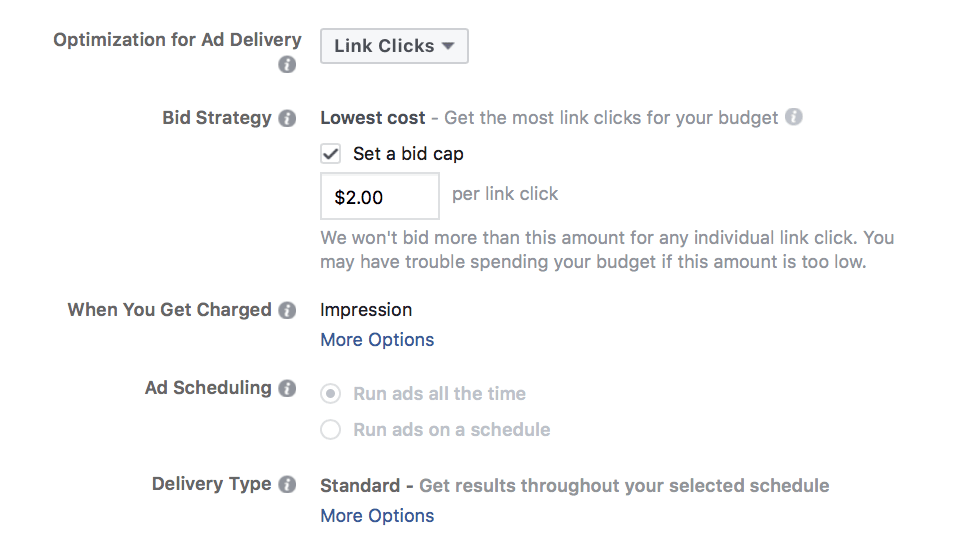Screen dimensions: 964x556
Task: Click info icon under Optimization for Ad Delivery
Action: (287, 65)
